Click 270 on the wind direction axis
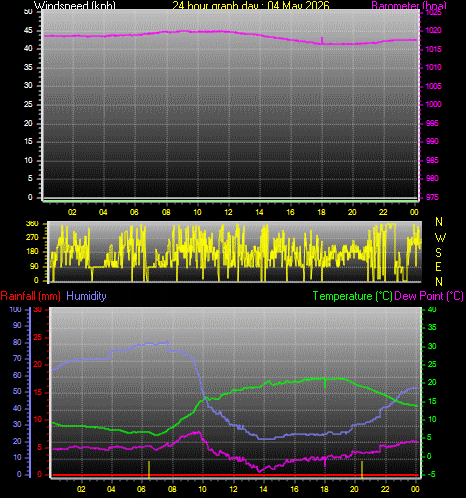466x498 pixels. pos(32,238)
